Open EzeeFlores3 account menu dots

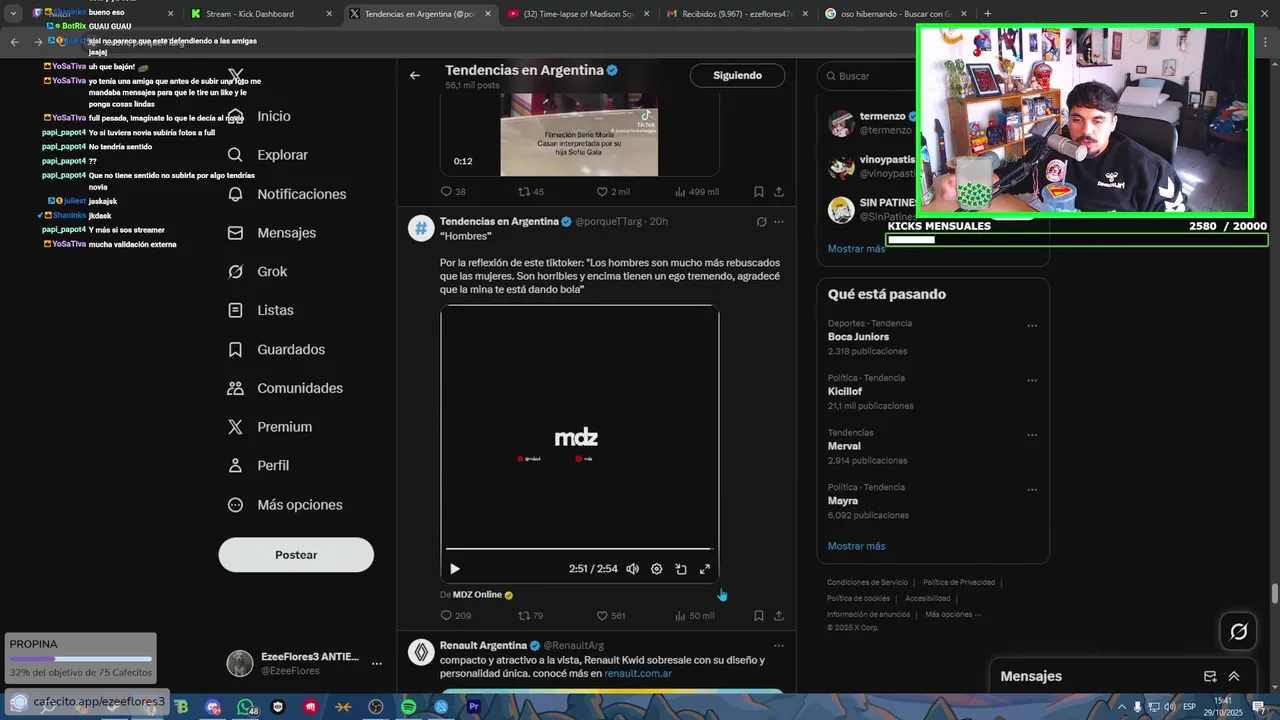point(377,663)
